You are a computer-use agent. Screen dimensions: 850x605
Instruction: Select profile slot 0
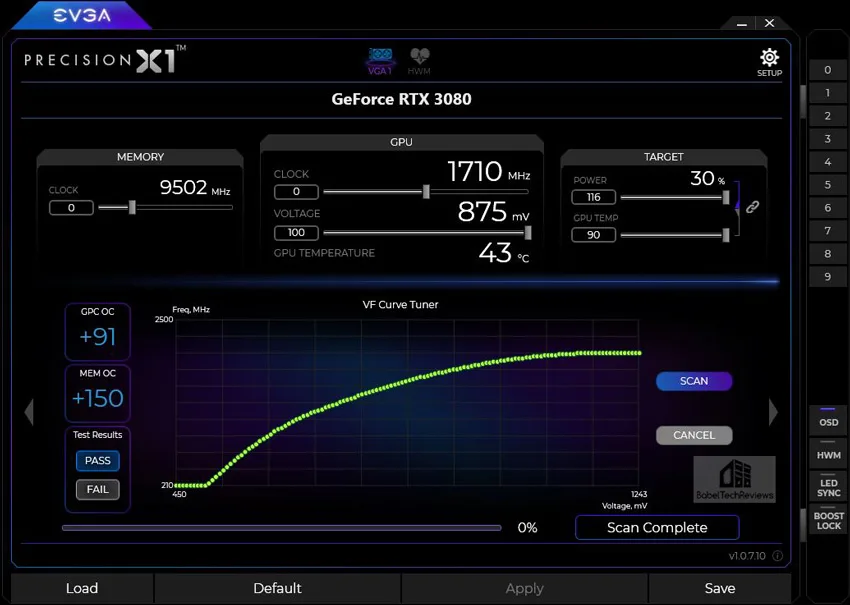(827, 70)
